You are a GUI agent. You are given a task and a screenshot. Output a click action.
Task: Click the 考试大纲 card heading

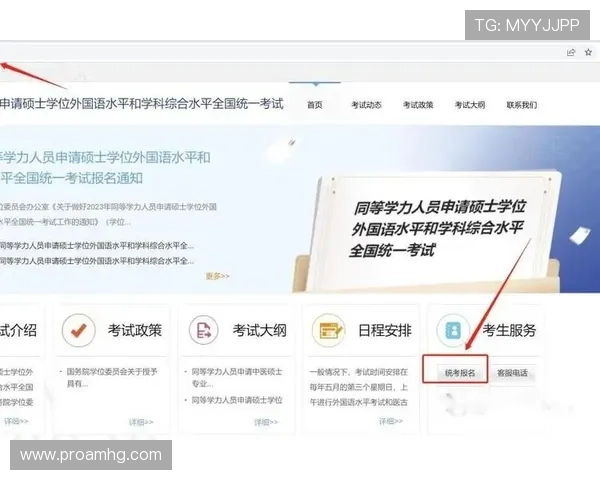coord(259,330)
